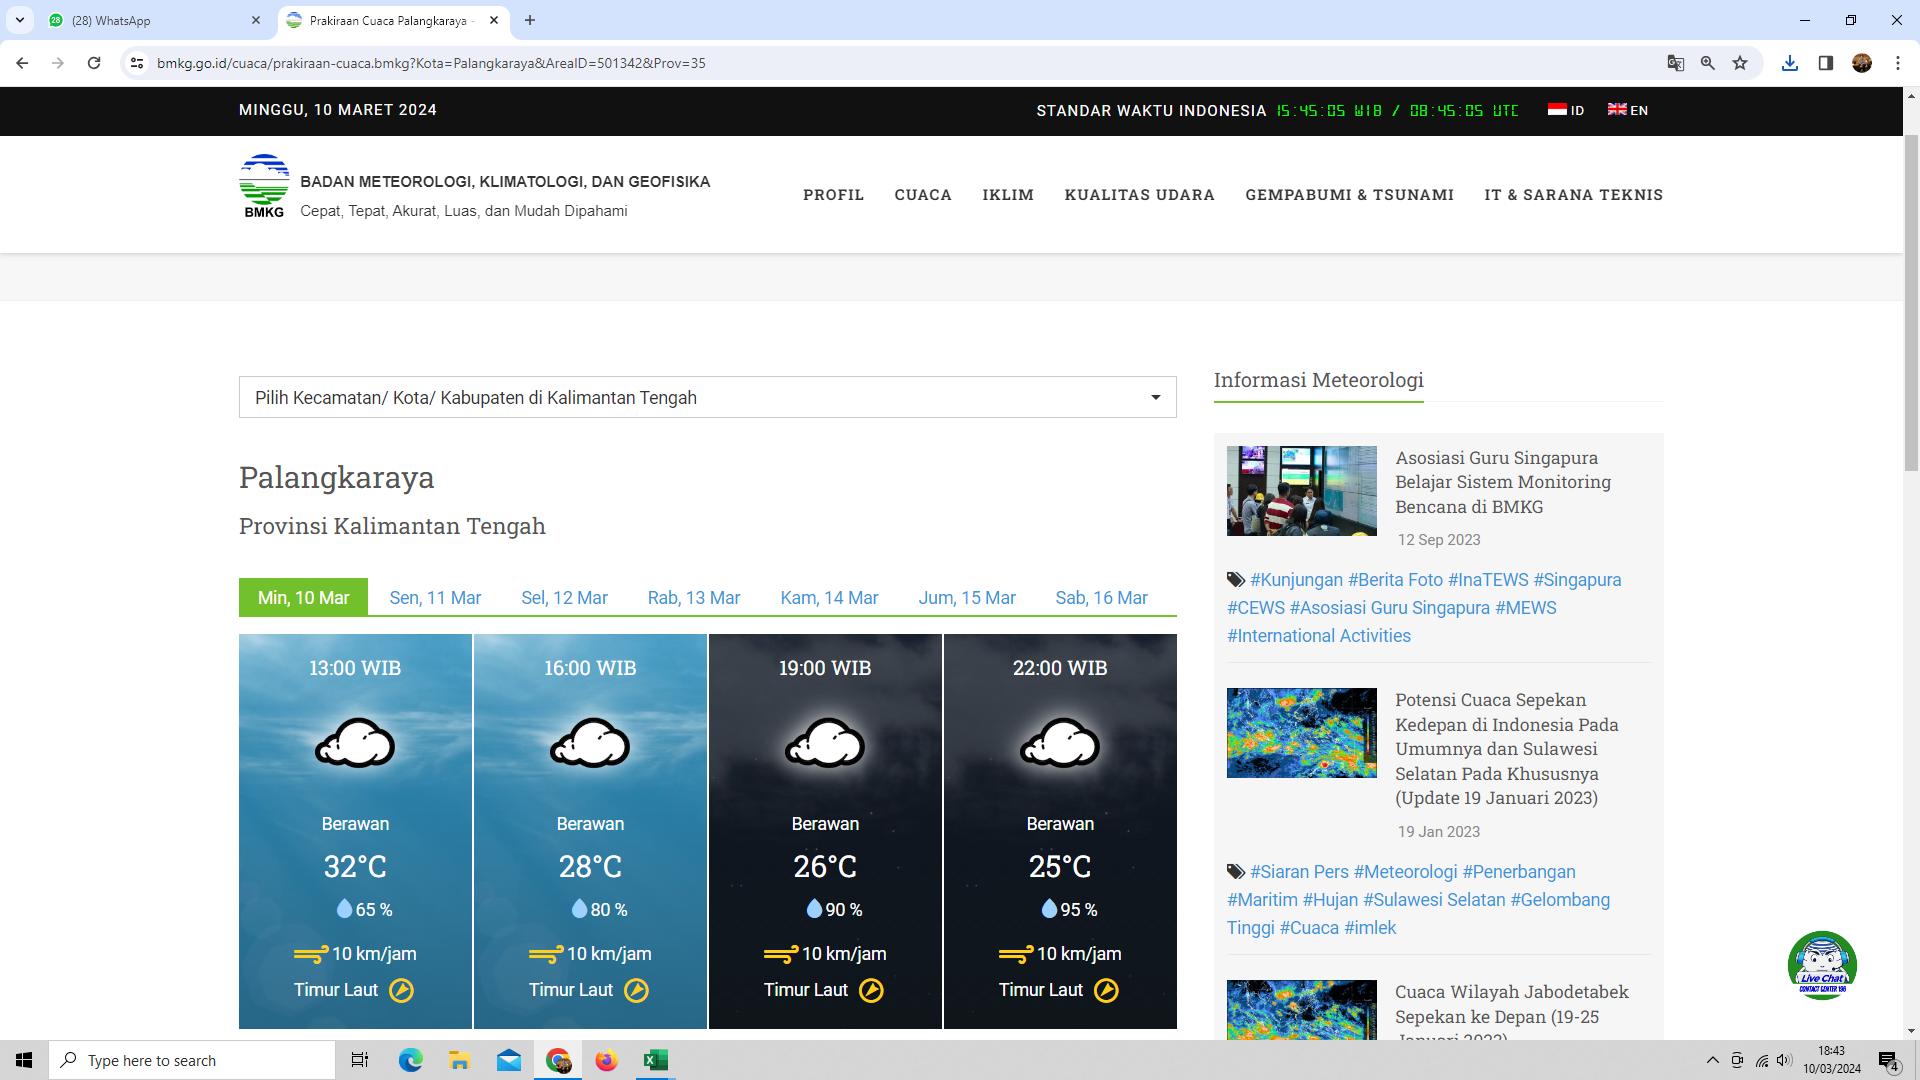
Task: View site information icon in address bar
Action: (x=137, y=63)
